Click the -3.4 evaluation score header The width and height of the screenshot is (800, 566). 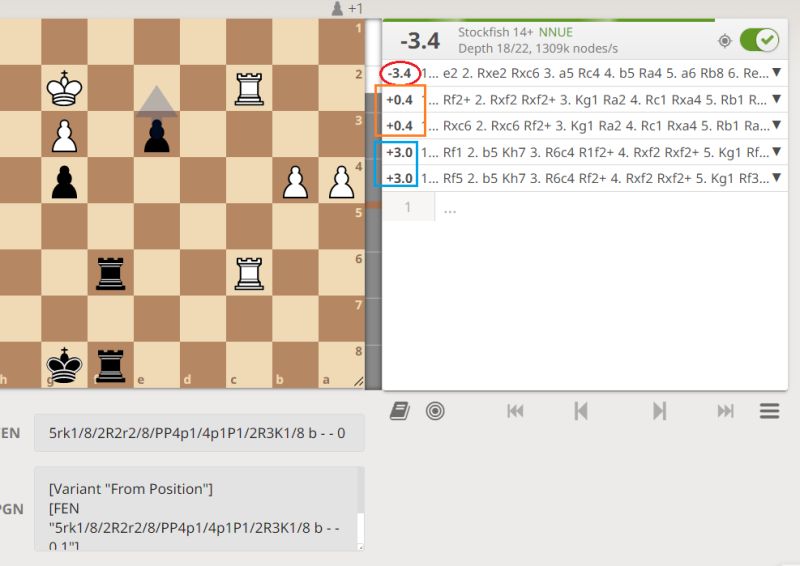click(420, 40)
